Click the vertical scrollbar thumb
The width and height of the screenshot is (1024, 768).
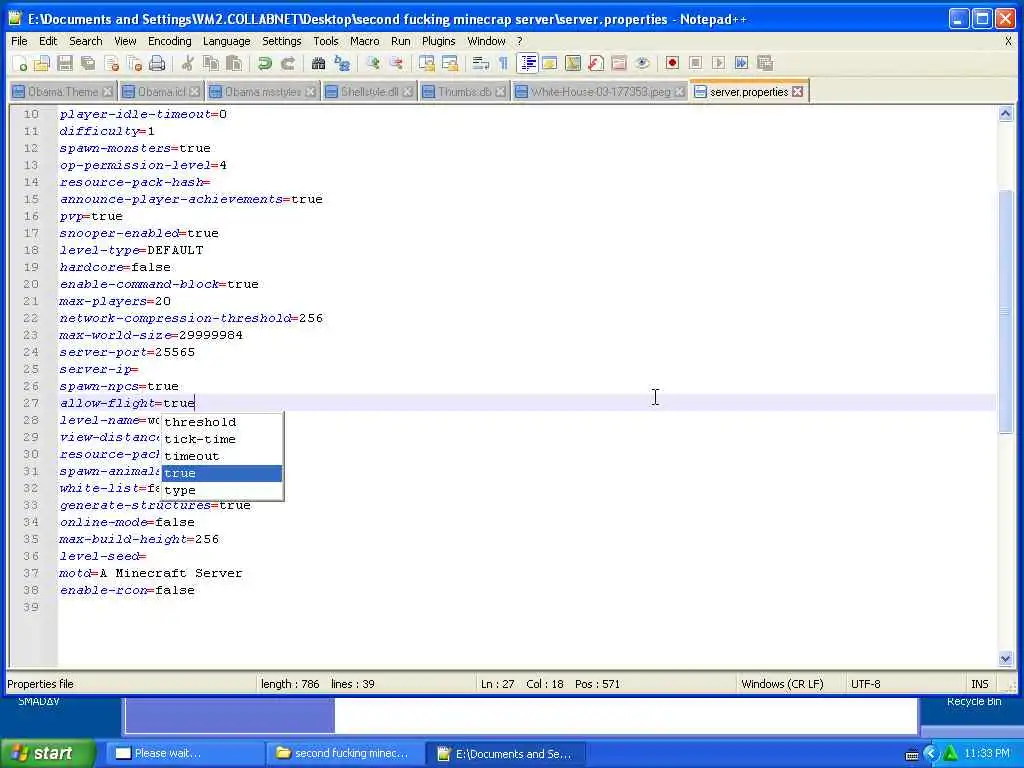pos(1006,311)
